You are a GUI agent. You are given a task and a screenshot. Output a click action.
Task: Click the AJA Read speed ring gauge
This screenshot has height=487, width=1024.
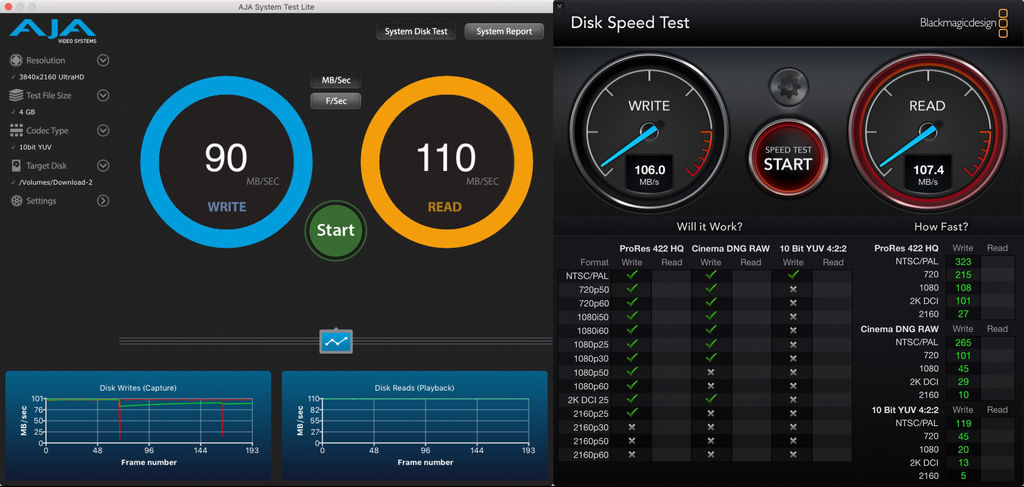[447, 161]
